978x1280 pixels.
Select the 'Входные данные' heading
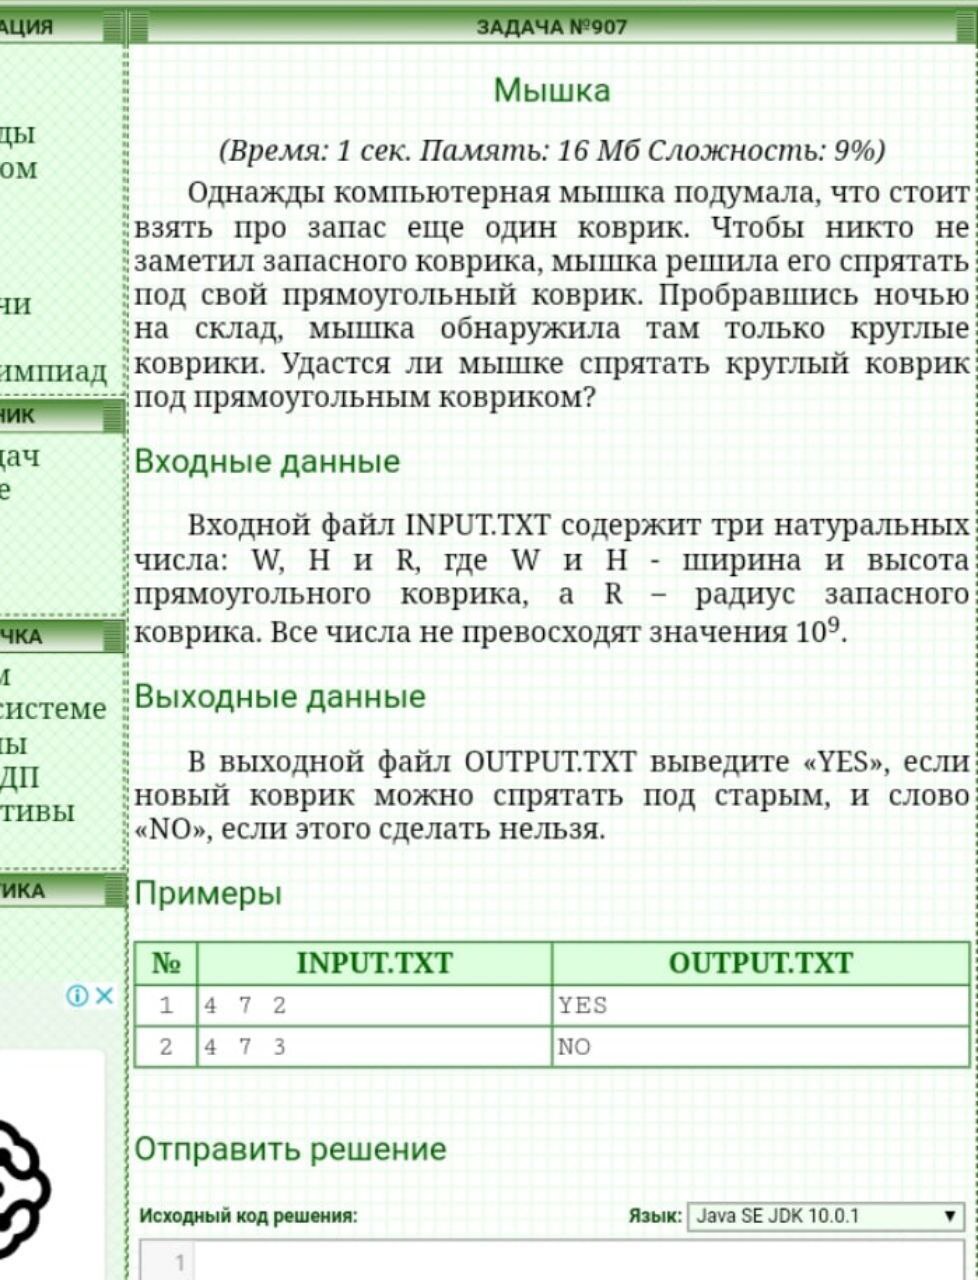(x=267, y=462)
